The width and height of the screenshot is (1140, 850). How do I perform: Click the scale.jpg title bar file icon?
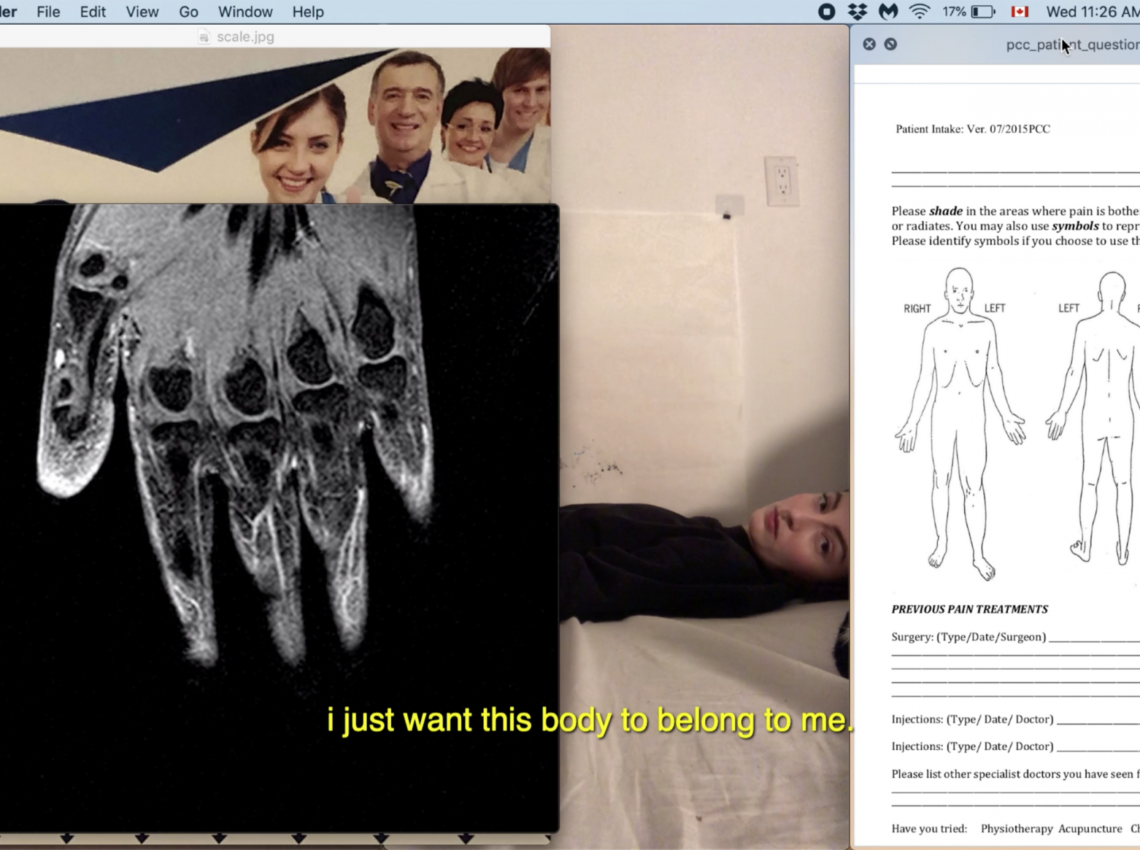(x=205, y=37)
